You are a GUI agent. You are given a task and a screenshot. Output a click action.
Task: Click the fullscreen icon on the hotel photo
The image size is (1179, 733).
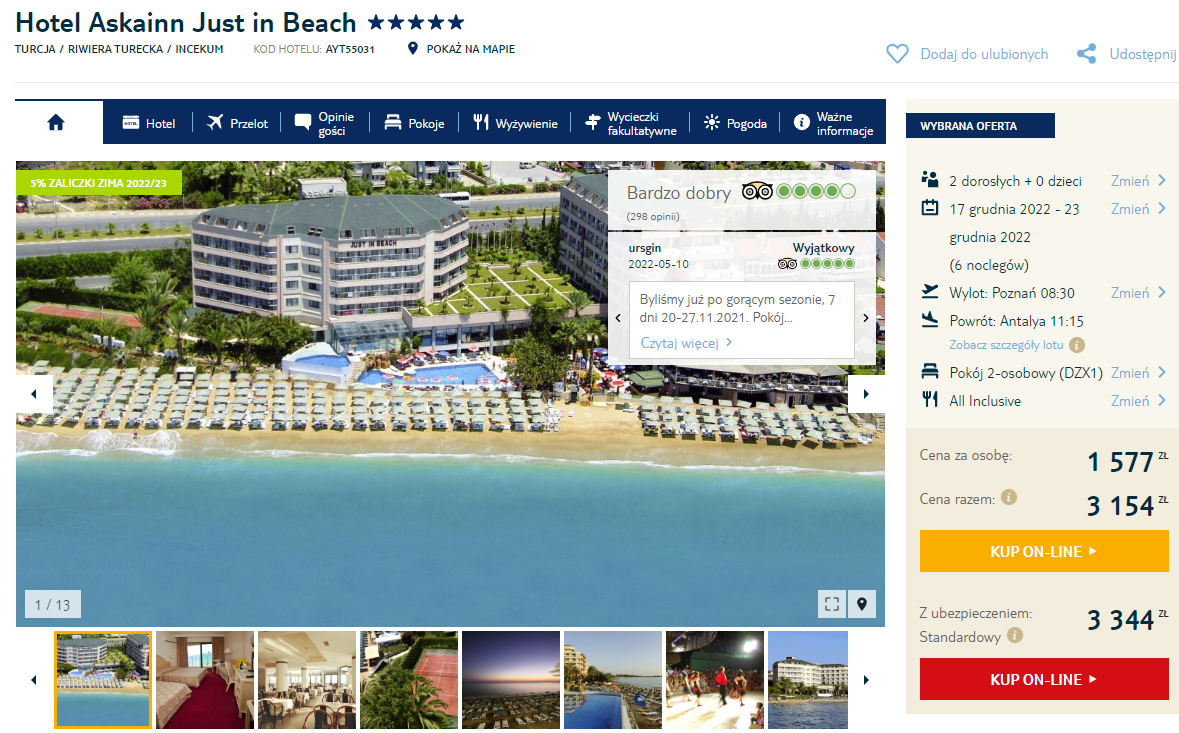tap(832, 604)
